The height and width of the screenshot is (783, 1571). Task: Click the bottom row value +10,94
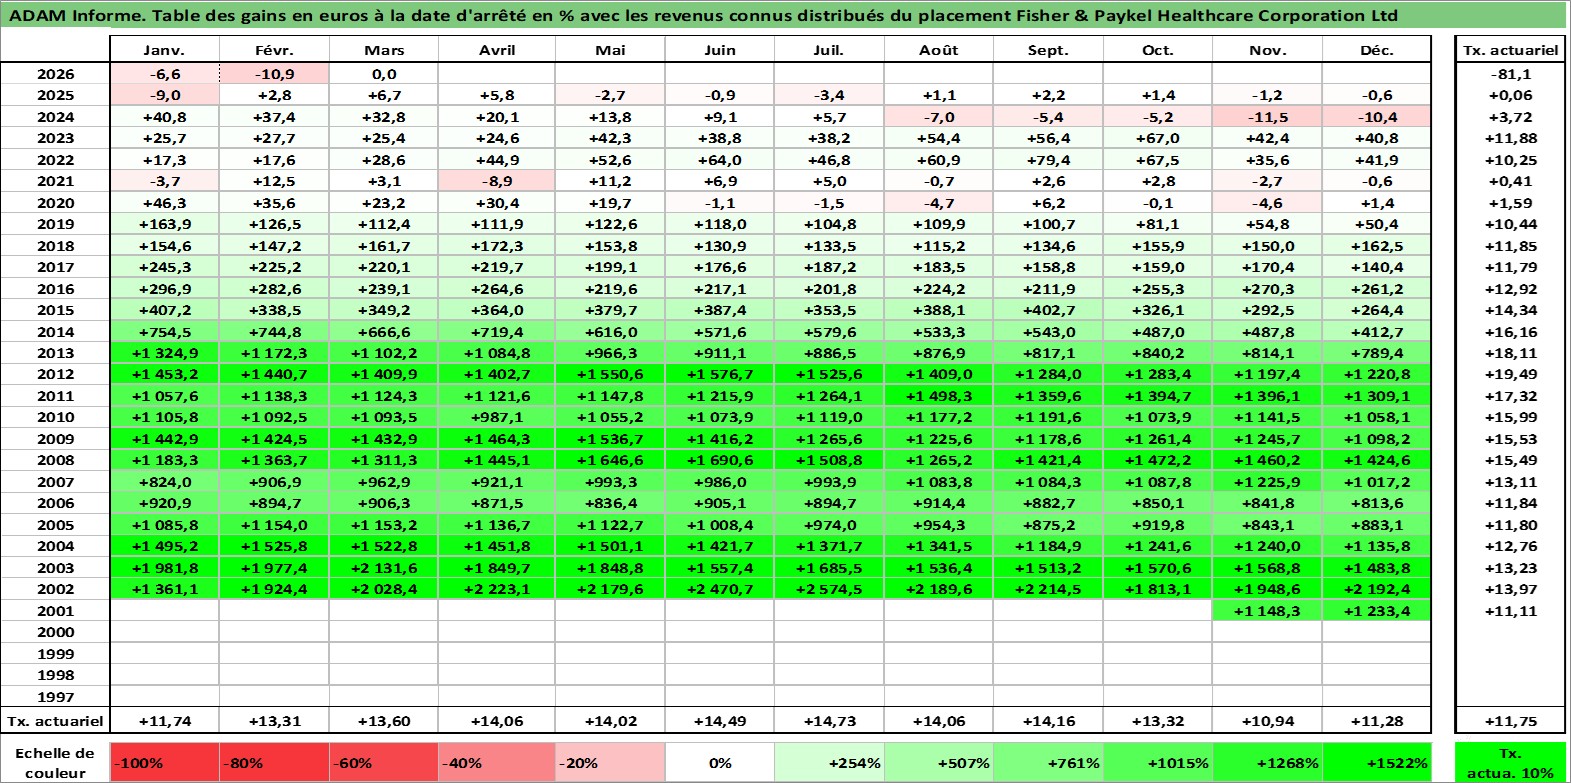point(1267,721)
